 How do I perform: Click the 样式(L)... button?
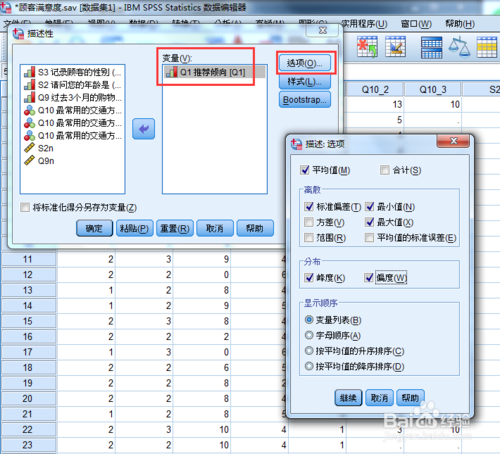305,82
